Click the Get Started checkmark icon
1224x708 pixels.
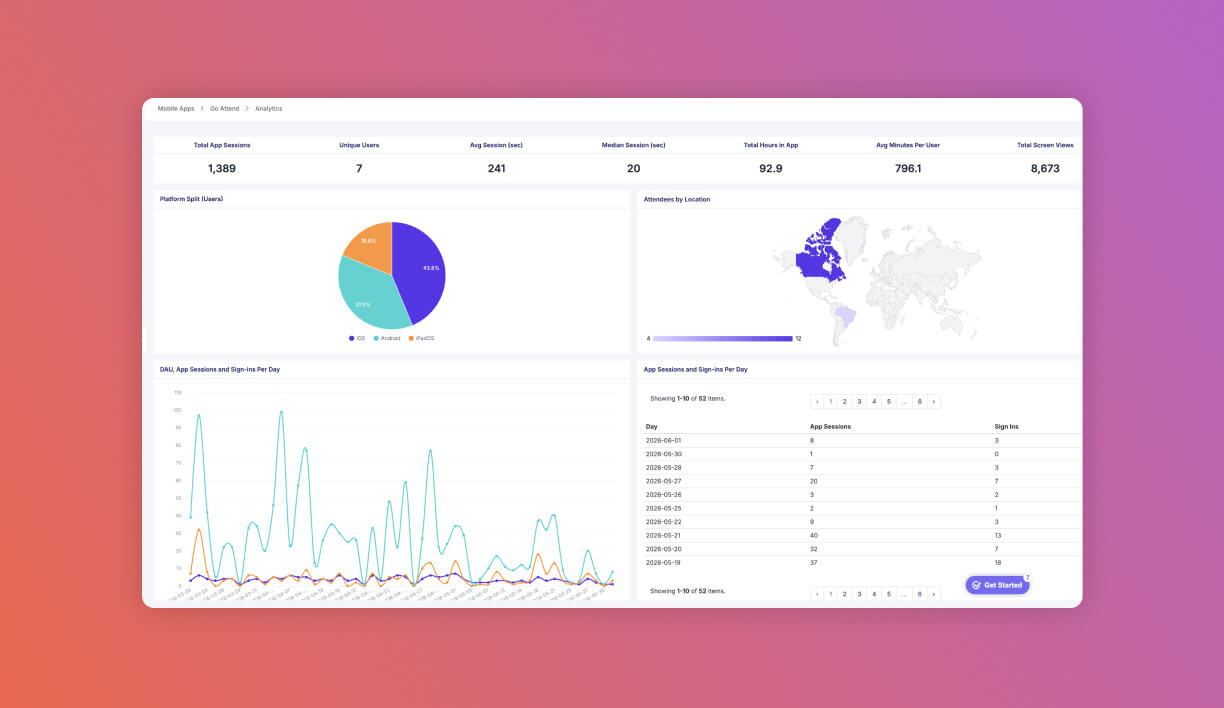(976, 585)
